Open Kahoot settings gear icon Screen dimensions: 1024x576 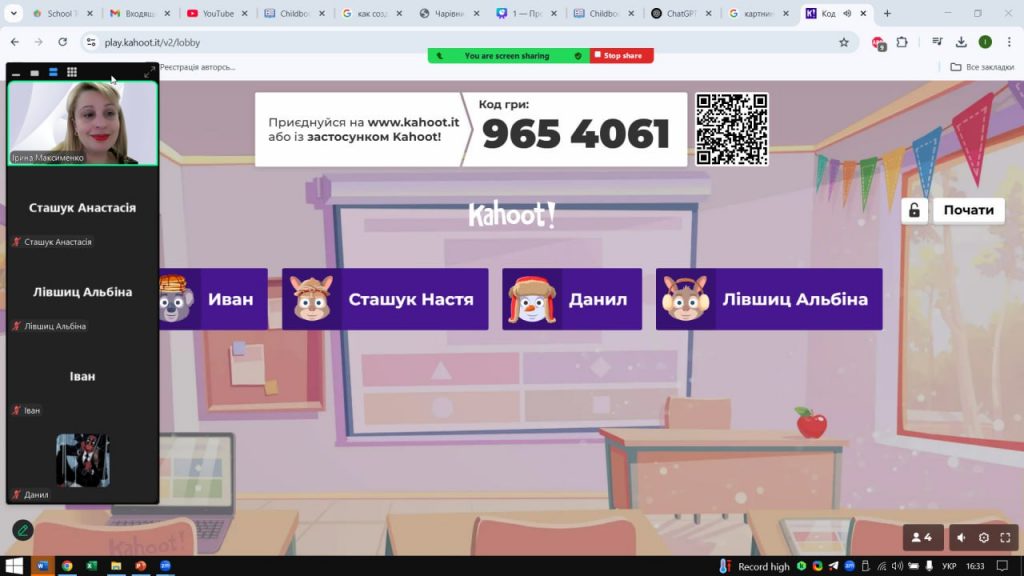984,538
